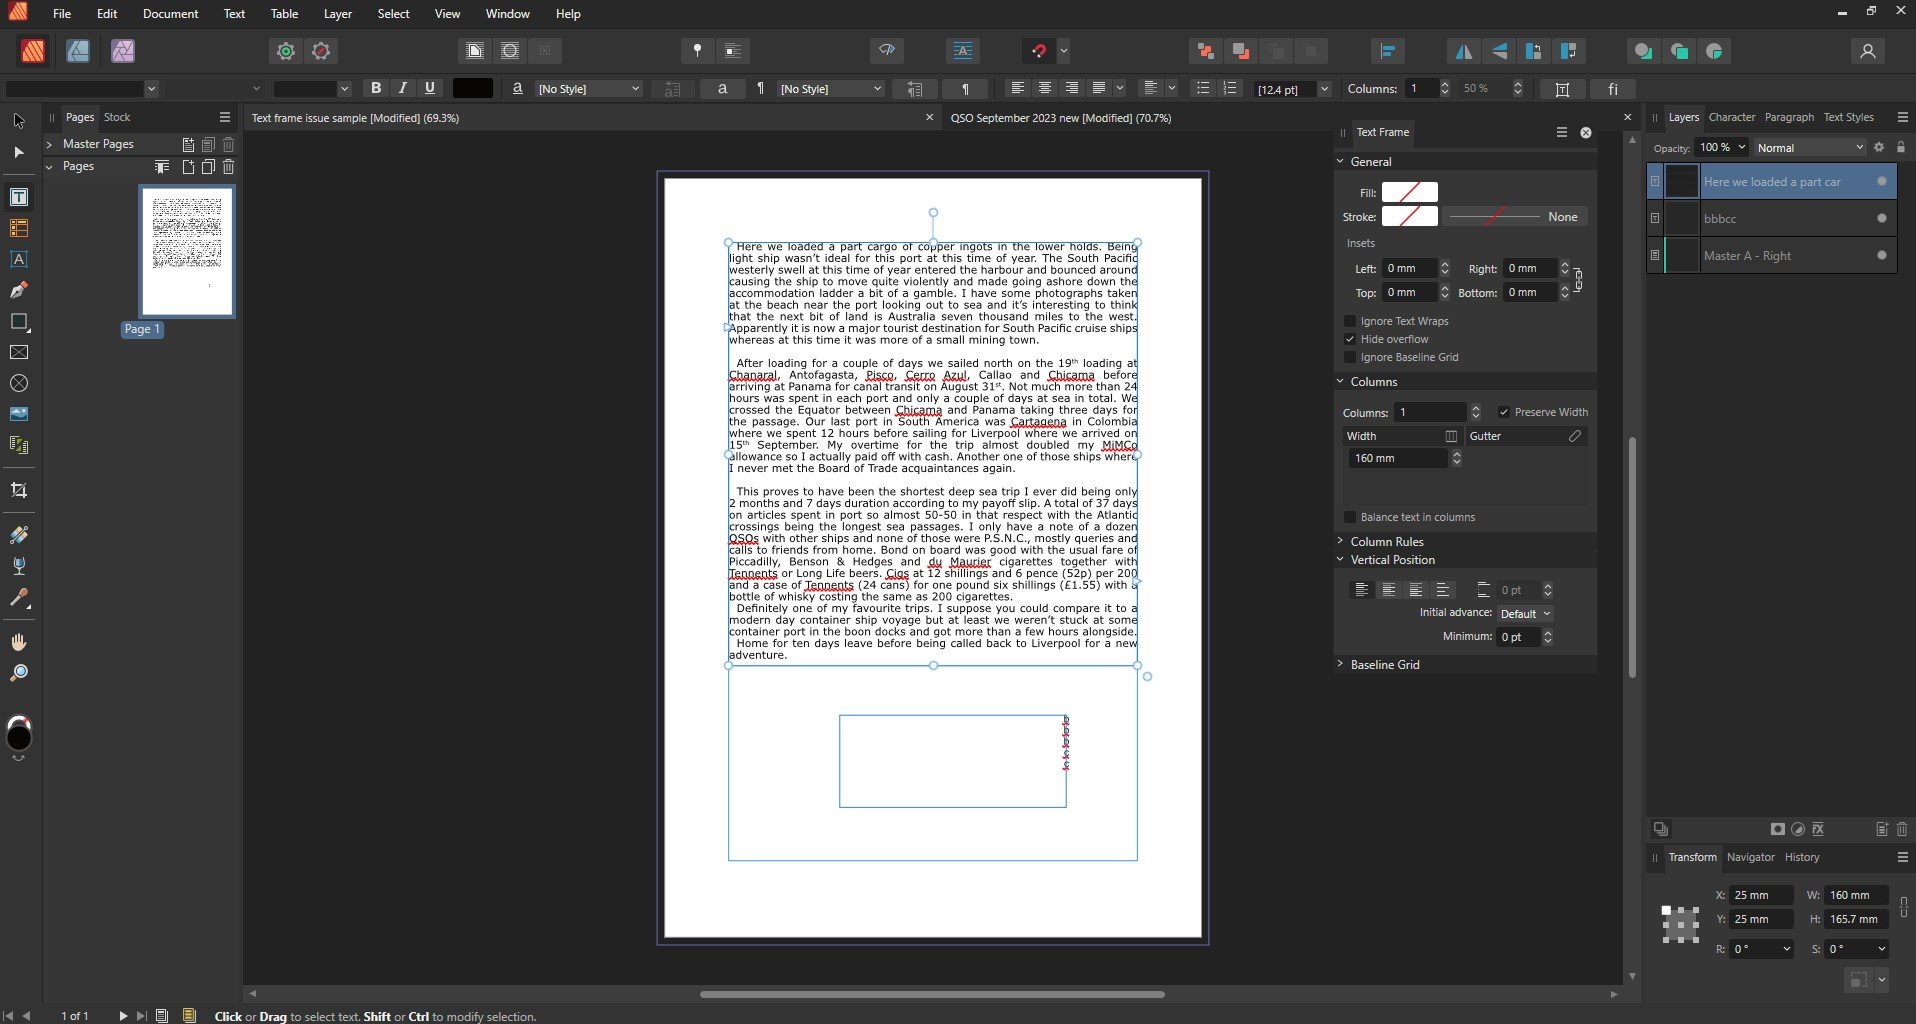Enable Ignore Text Wraps in Text Frame panel

pos(1350,321)
